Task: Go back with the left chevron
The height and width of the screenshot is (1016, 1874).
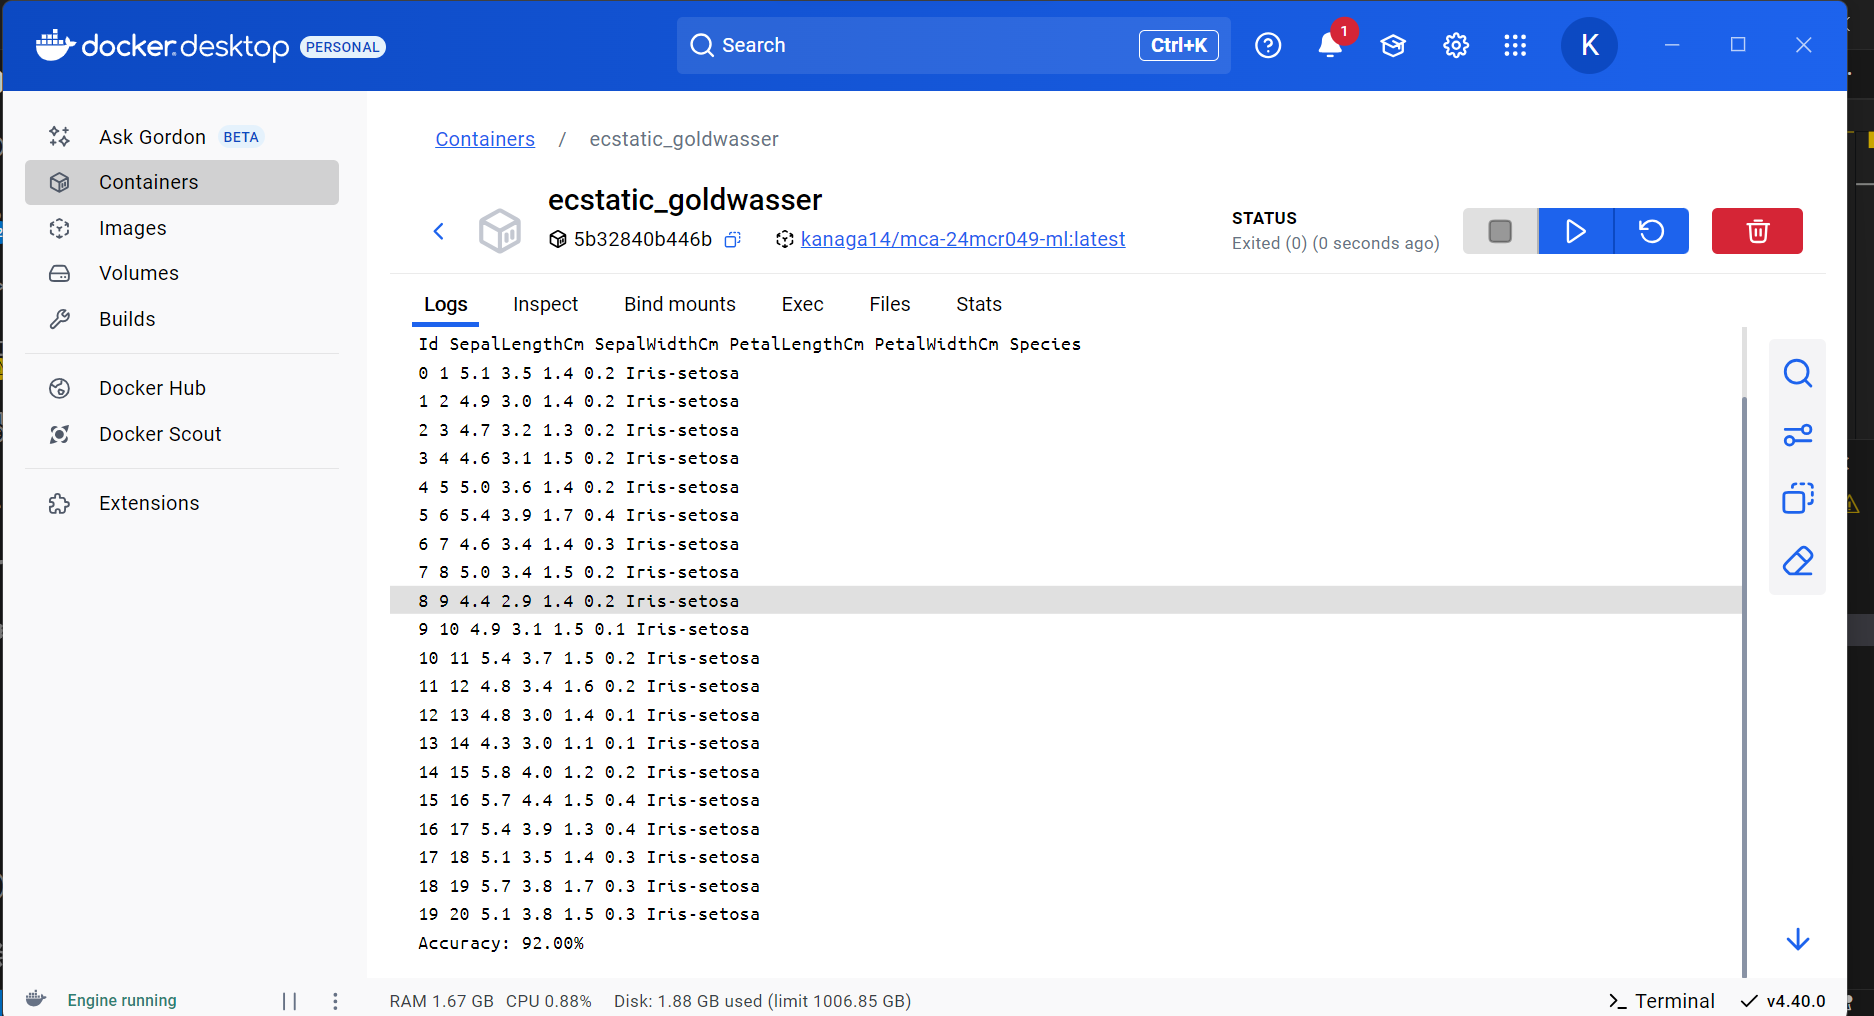Action: 438,231
